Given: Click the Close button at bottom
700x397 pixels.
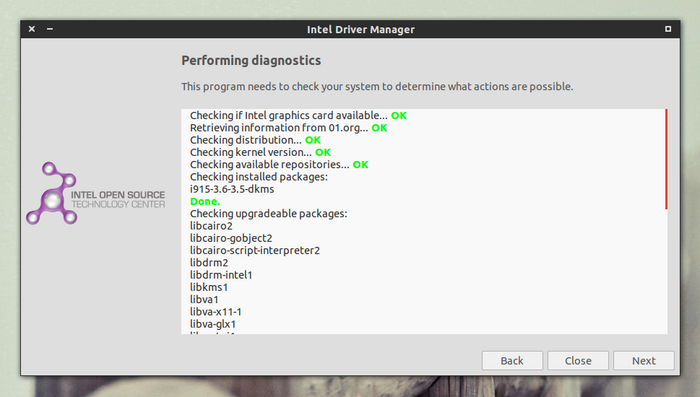Looking at the screenshot, I should click(578, 360).
